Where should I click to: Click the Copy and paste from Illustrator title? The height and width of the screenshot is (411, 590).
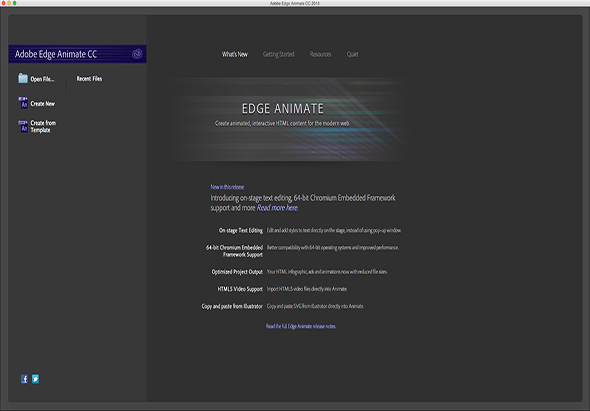232,306
